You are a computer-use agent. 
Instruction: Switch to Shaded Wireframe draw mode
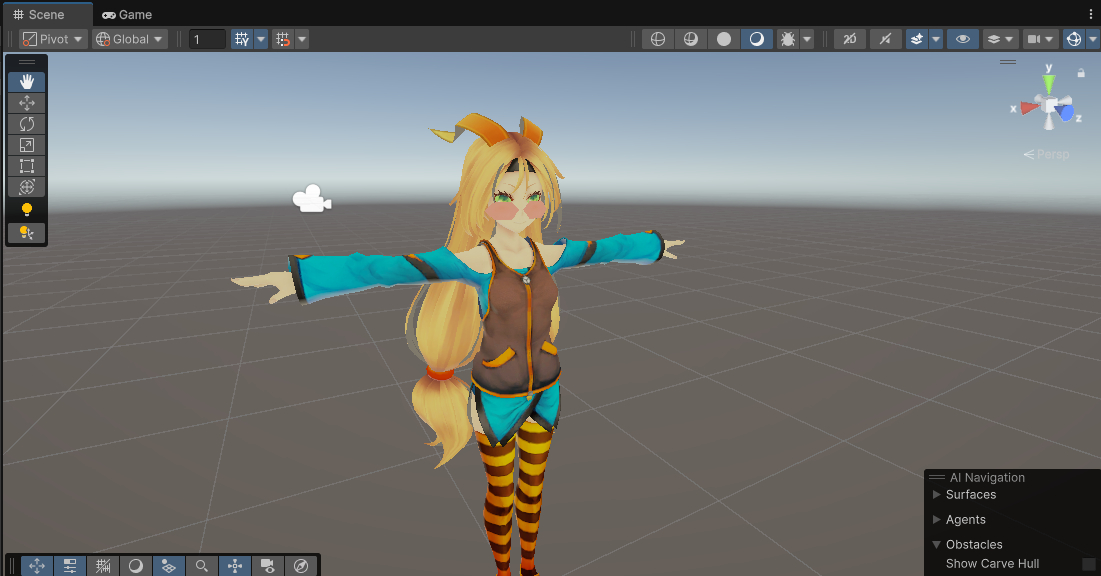pos(691,39)
